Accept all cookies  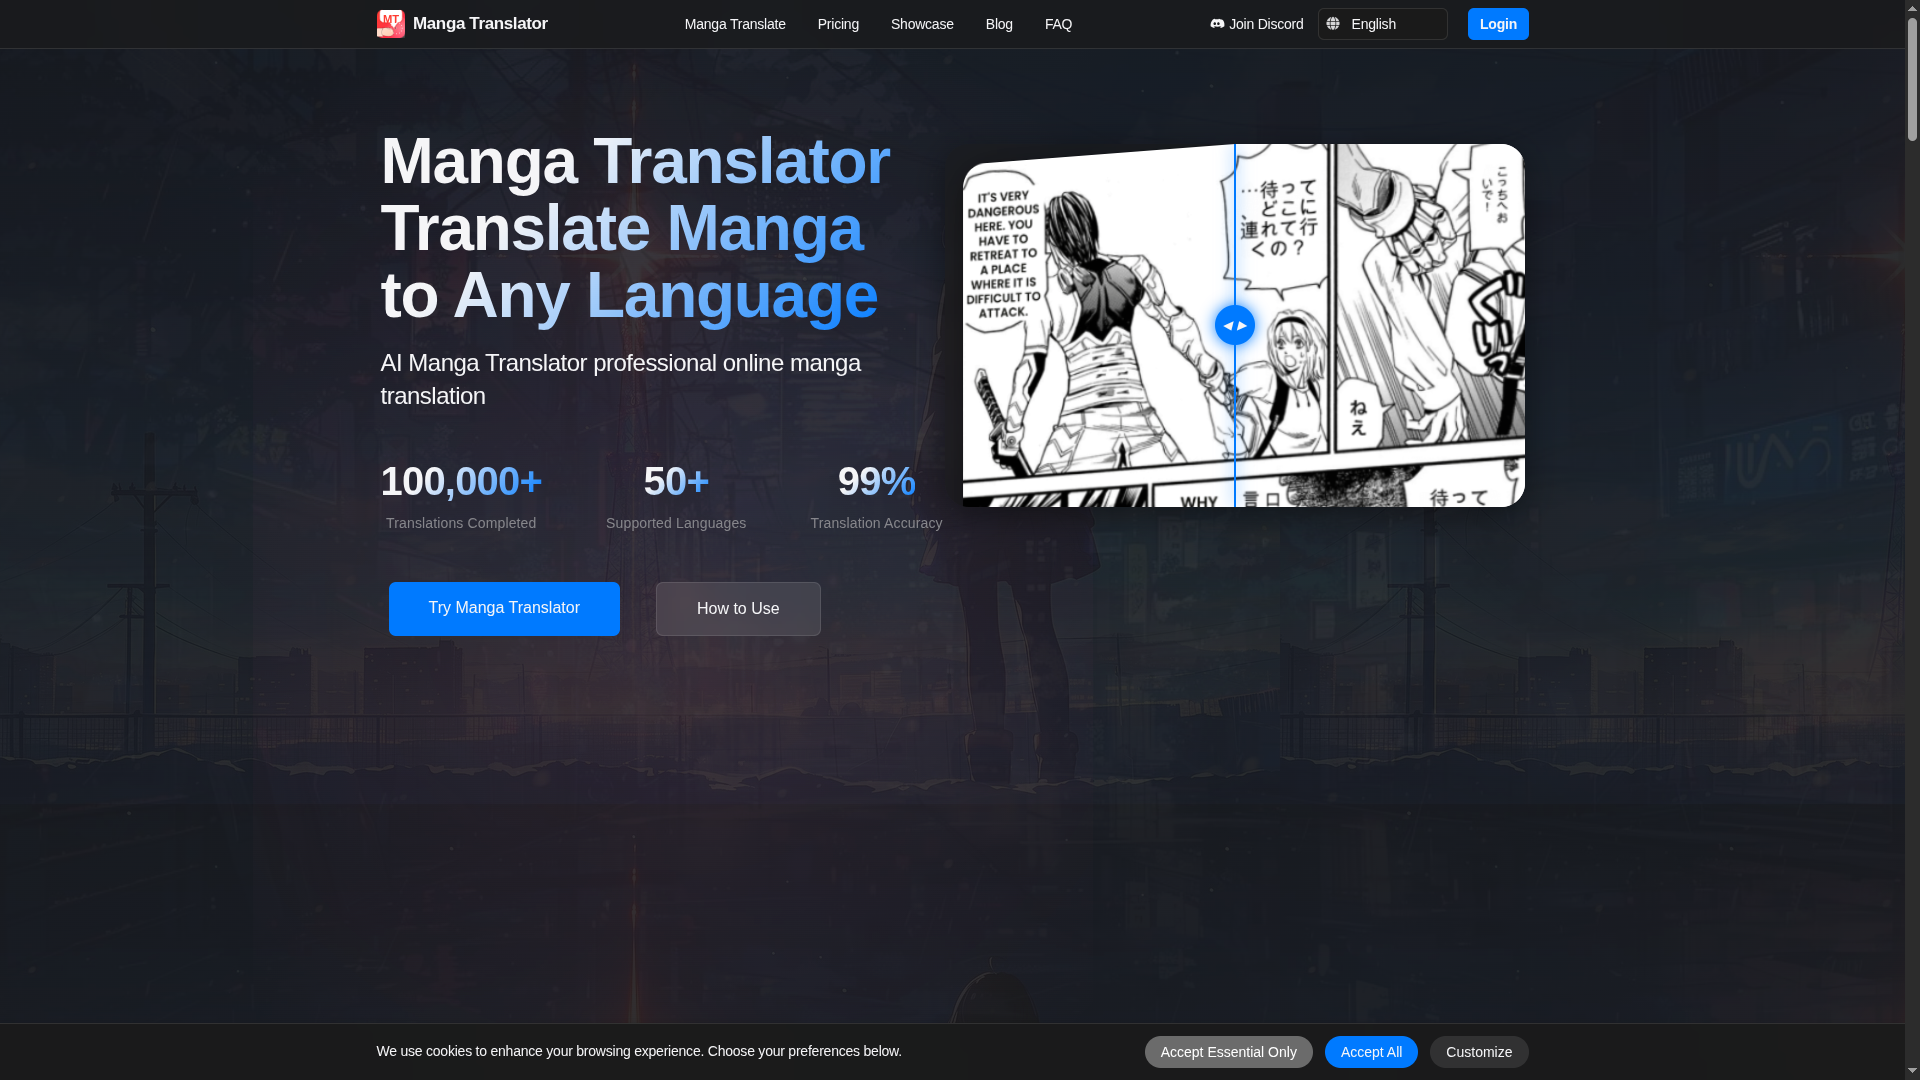[x=1371, y=1051]
